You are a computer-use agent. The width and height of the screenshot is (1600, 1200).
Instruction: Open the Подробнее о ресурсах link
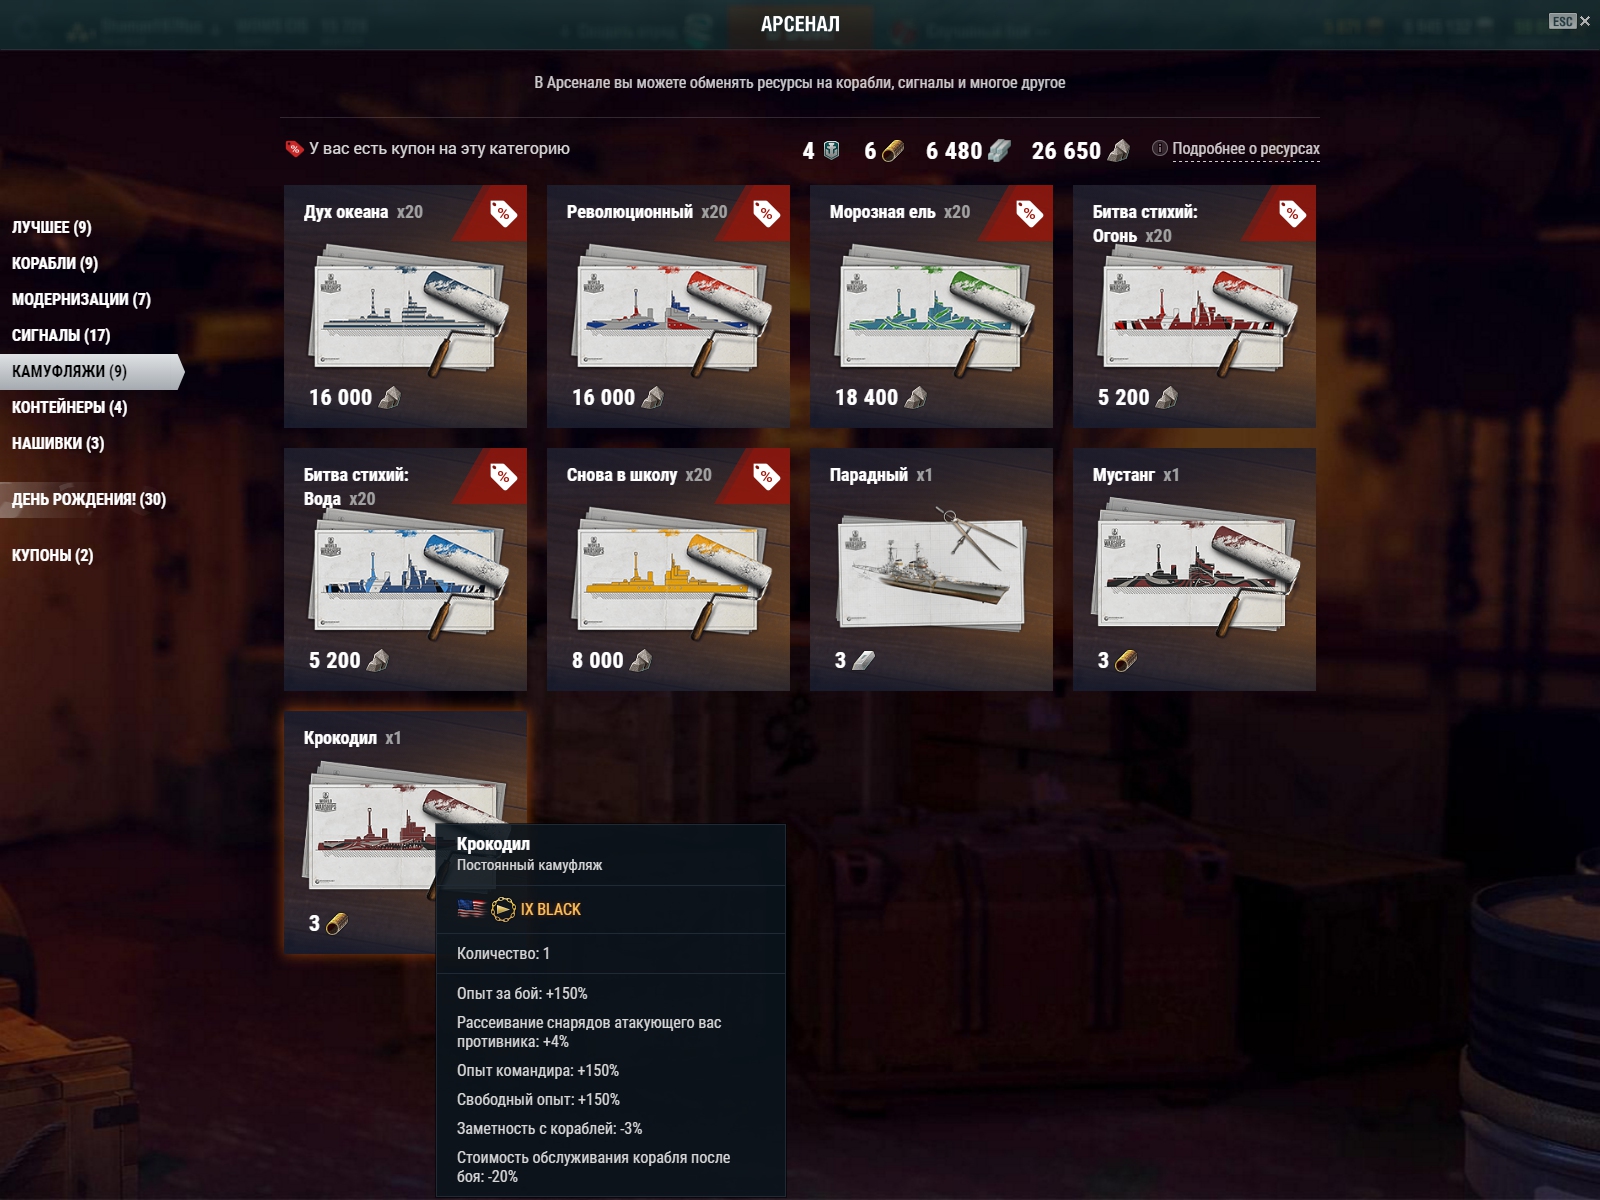click(x=1246, y=149)
